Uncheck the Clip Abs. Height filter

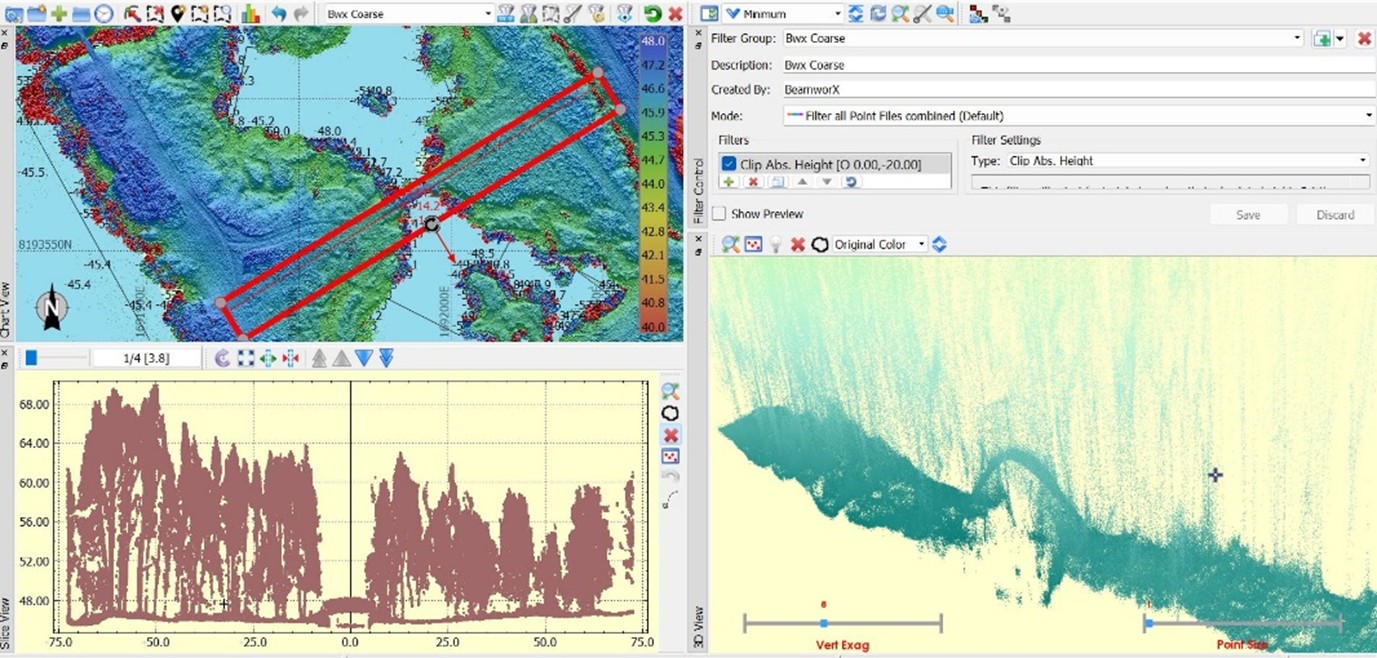tap(729, 164)
